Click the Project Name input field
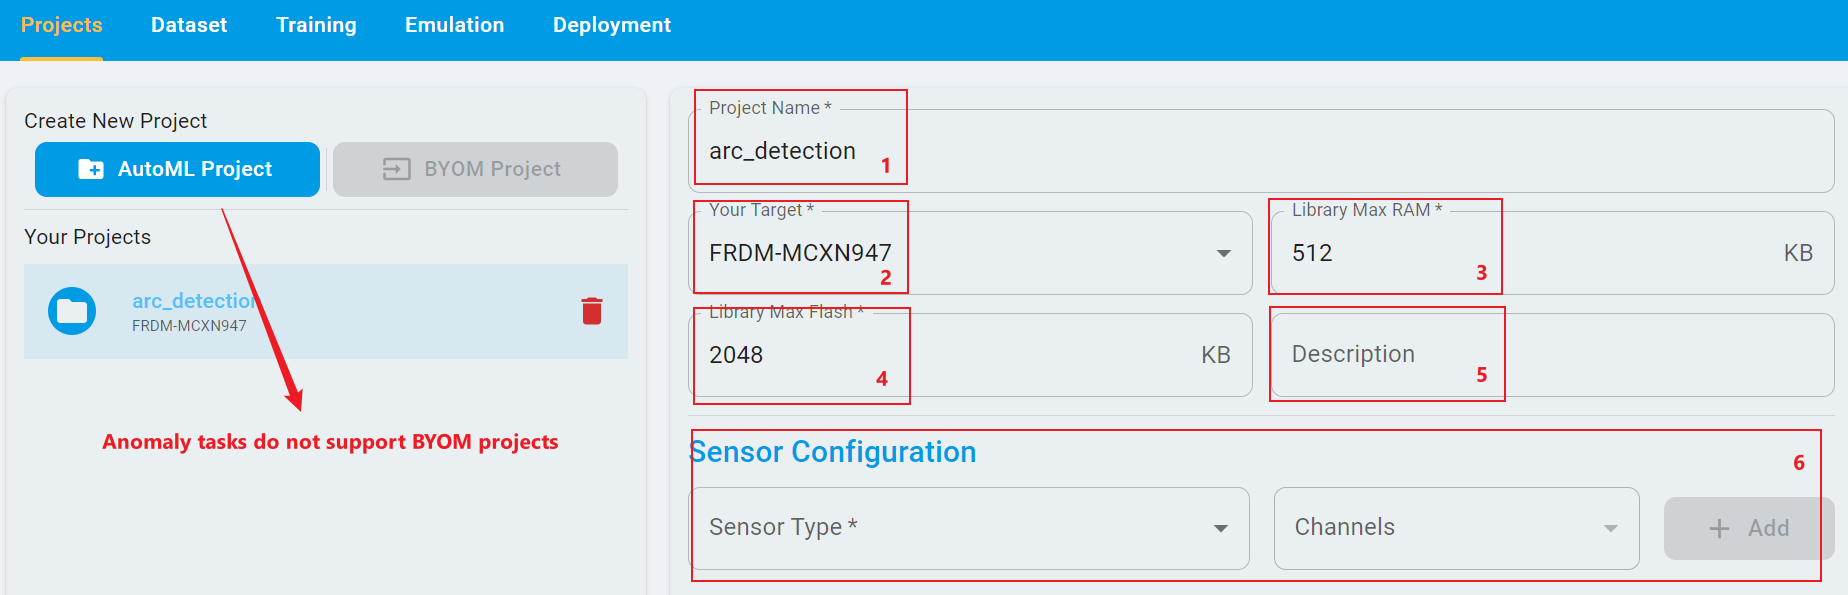Screen dimensions: 1848x595 click(1260, 151)
